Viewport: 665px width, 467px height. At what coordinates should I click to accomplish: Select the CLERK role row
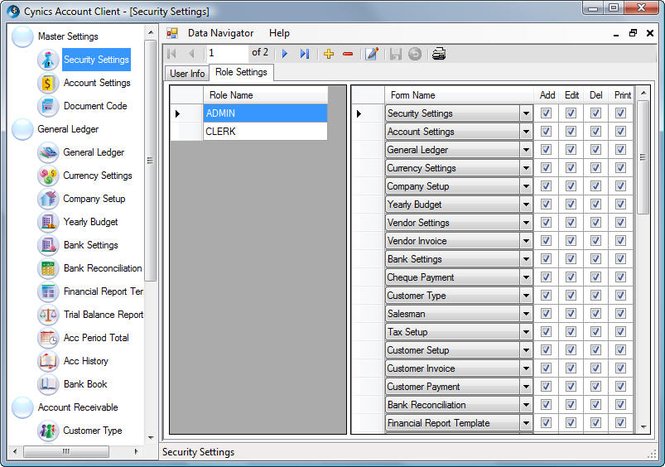point(265,131)
